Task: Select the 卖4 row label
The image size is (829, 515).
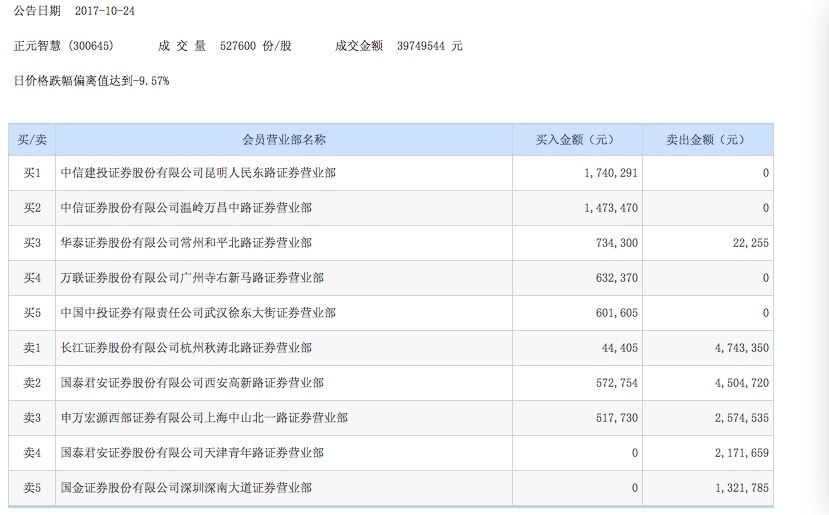Action: point(32,452)
